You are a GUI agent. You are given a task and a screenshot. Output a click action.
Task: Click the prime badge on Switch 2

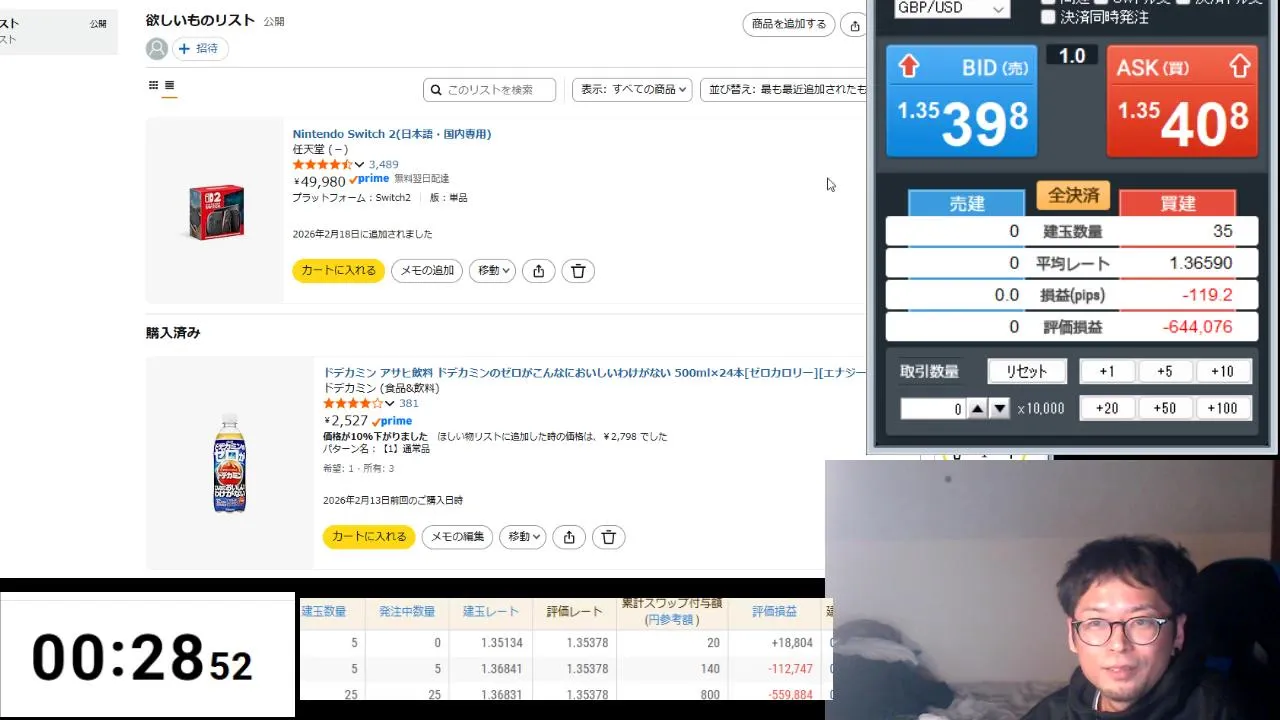[x=369, y=179]
